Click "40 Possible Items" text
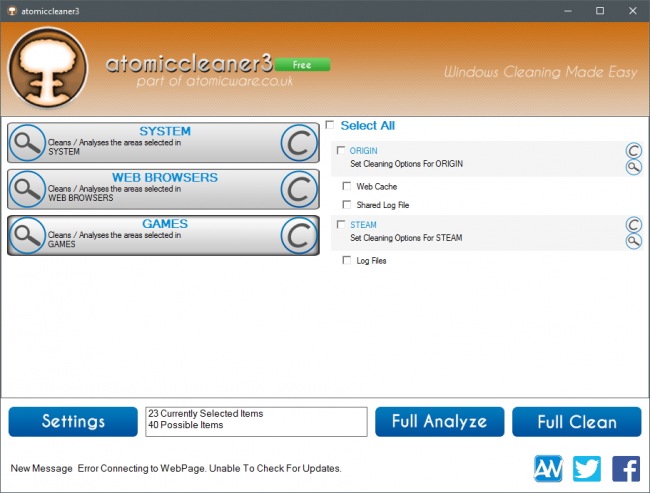 tap(186, 425)
